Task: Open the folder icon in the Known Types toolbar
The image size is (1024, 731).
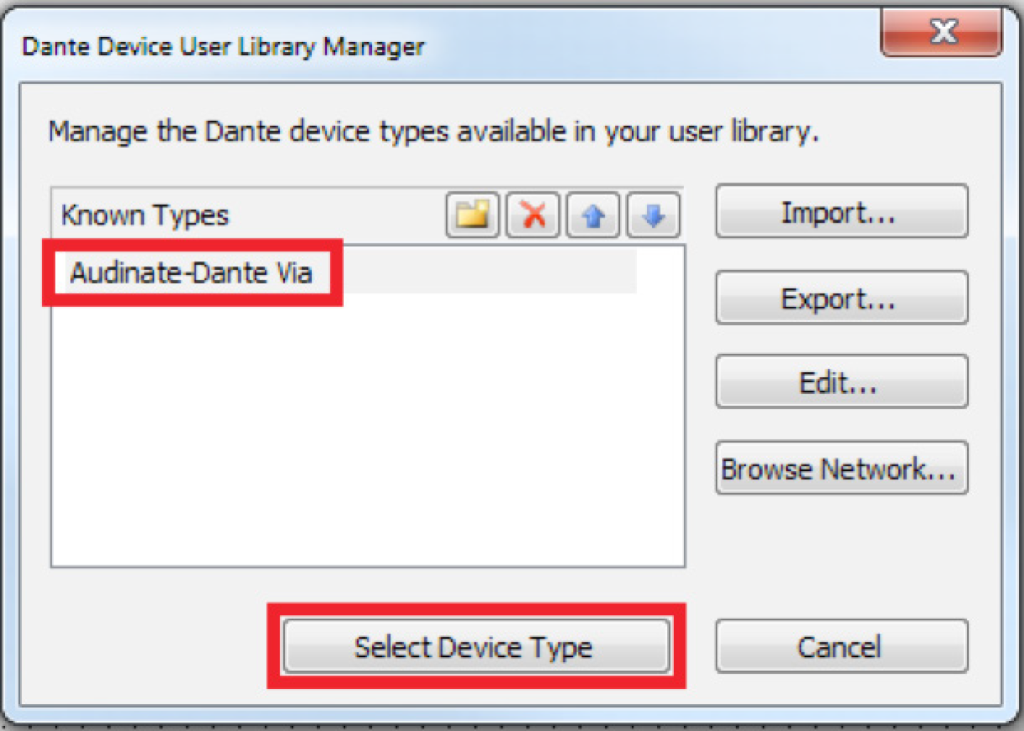Action: click(471, 214)
